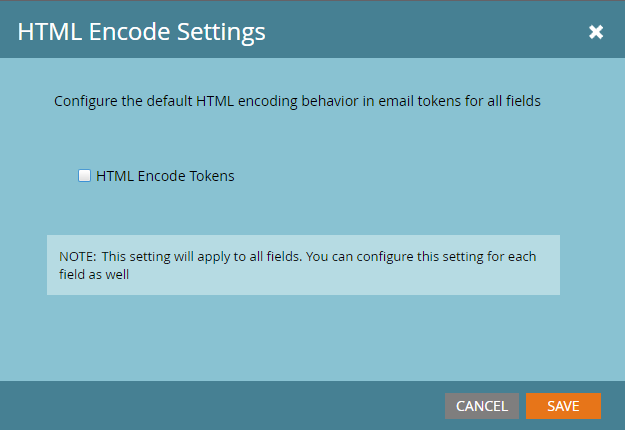
Task: Click the HTML Encode Tokens label text
Action: [165, 176]
